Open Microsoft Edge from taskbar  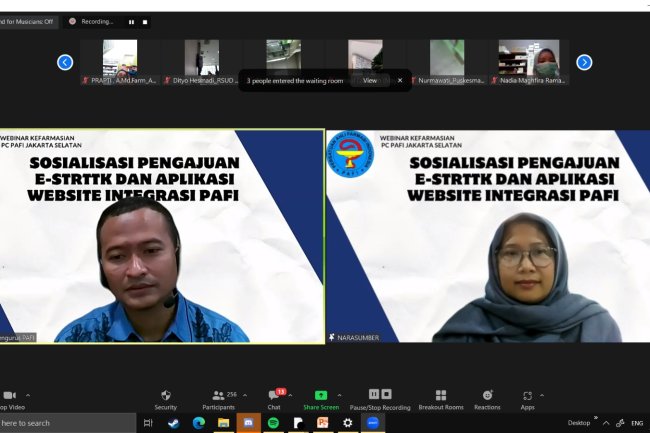click(x=199, y=423)
